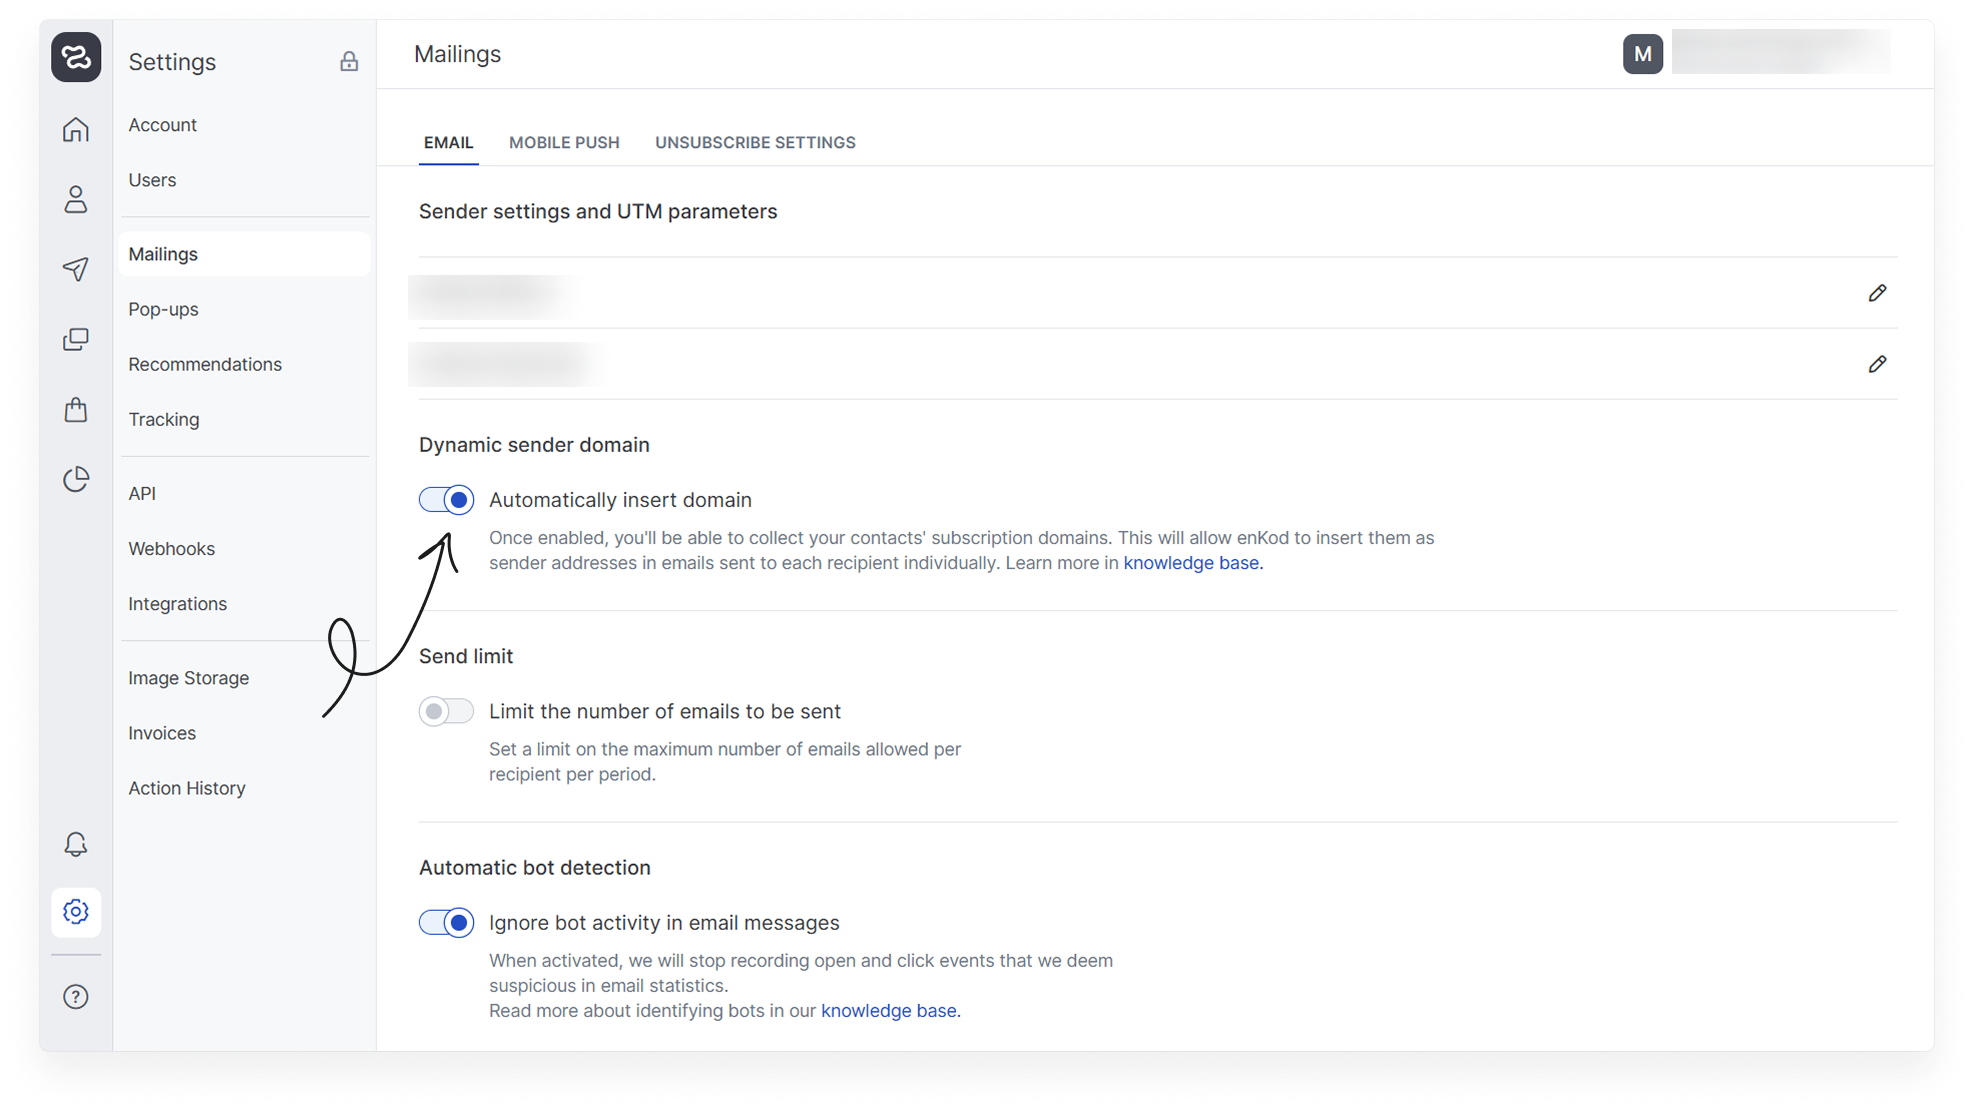
Task: Open the contacts person icon
Action: [76, 200]
